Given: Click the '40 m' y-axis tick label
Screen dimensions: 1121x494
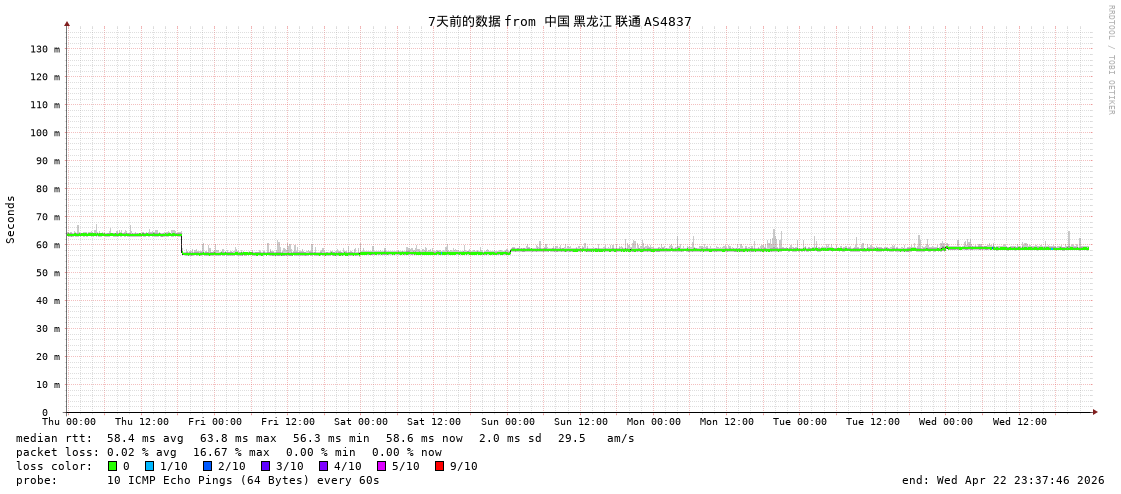Looking at the screenshot, I should tap(48, 301).
